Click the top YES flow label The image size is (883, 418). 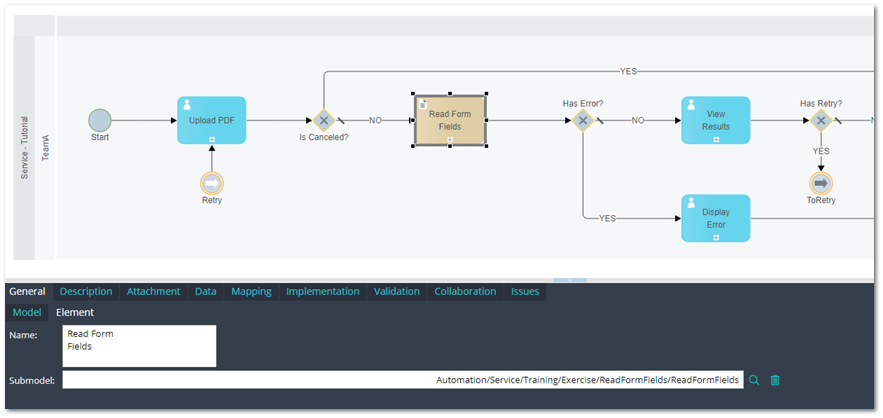628,71
